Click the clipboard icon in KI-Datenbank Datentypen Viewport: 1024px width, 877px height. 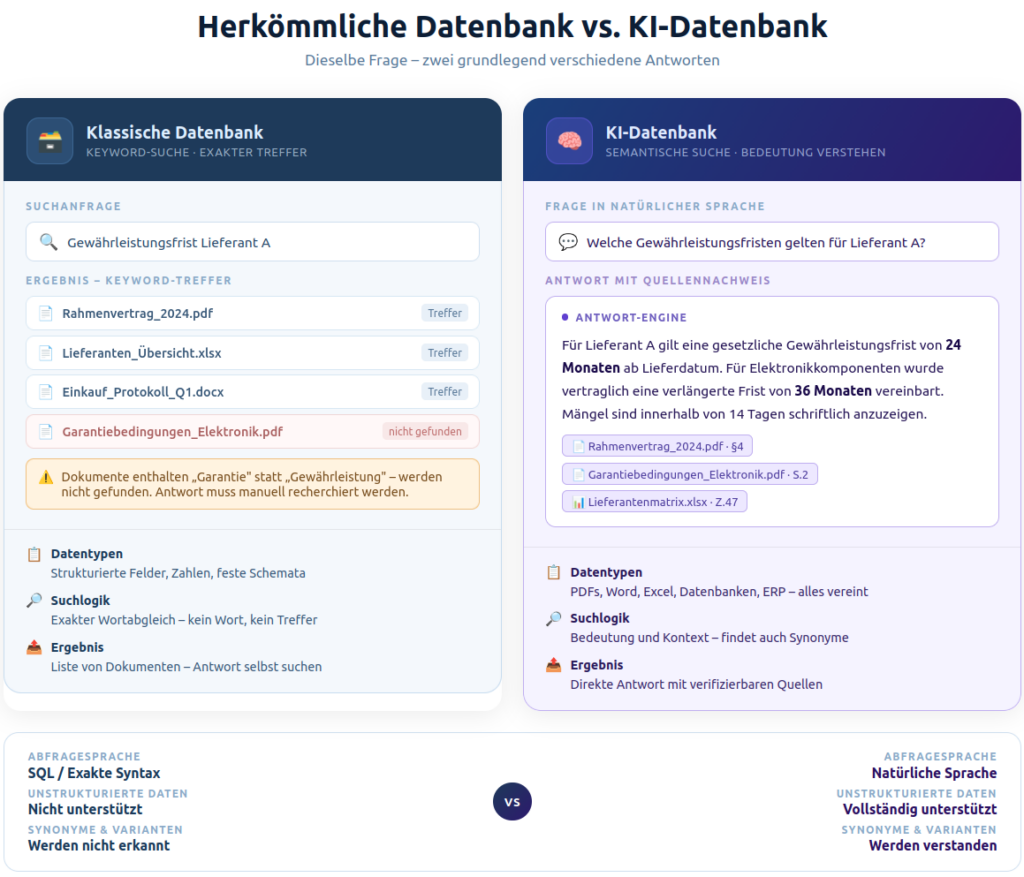click(554, 573)
